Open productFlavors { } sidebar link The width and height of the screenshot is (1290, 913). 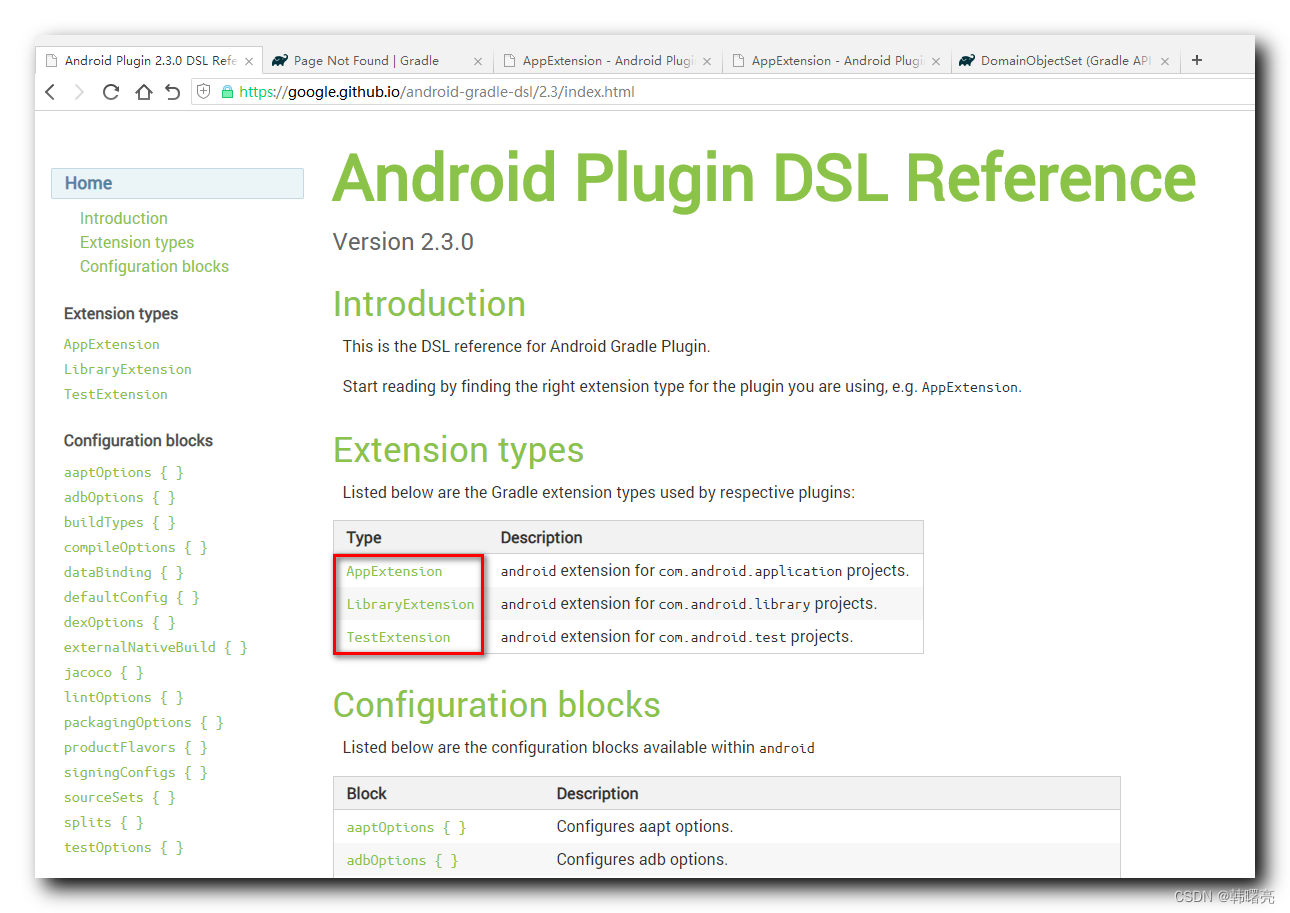pyautogui.click(x=136, y=747)
